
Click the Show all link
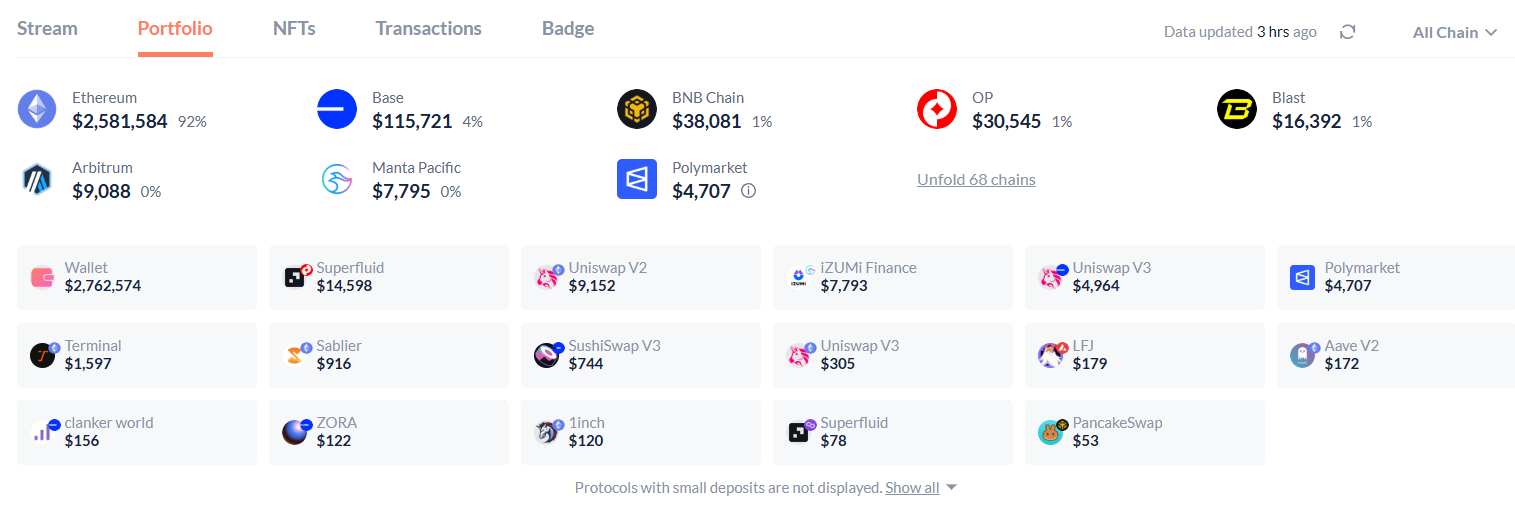click(x=911, y=488)
